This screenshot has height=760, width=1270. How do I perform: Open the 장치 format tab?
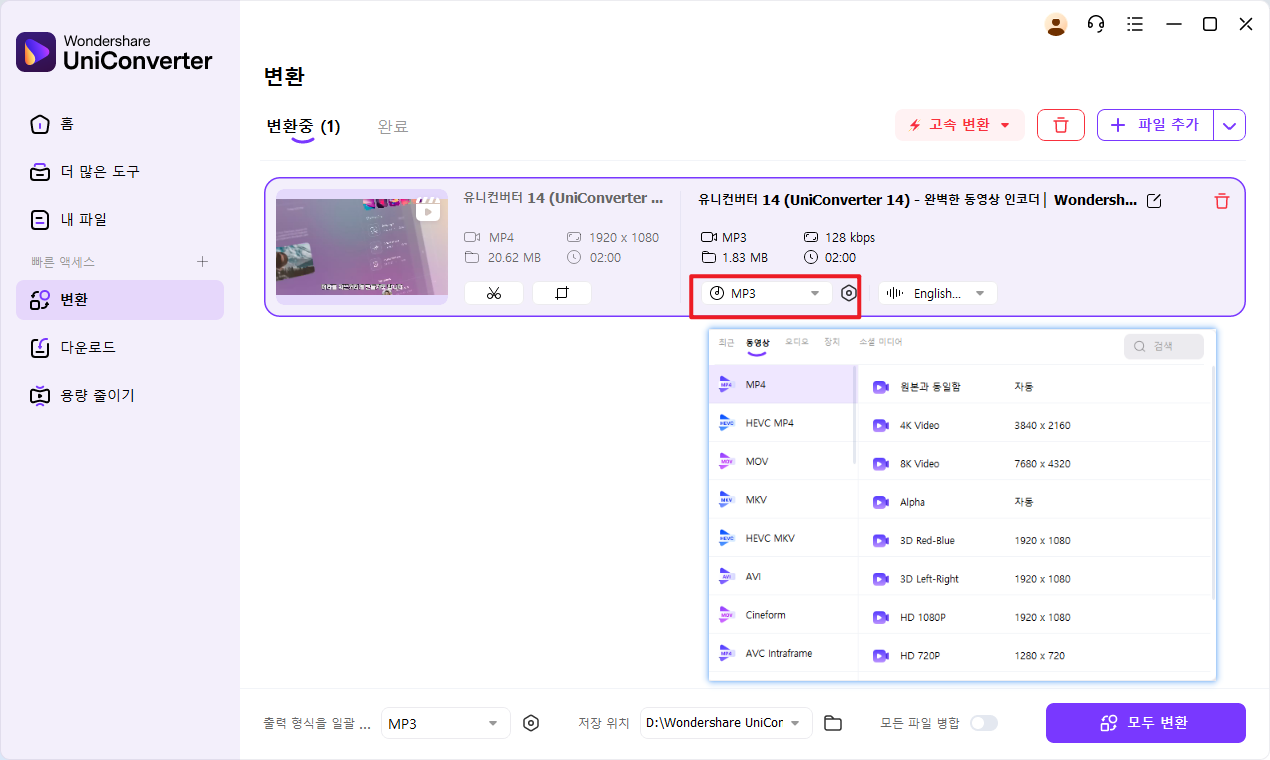[x=832, y=342]
